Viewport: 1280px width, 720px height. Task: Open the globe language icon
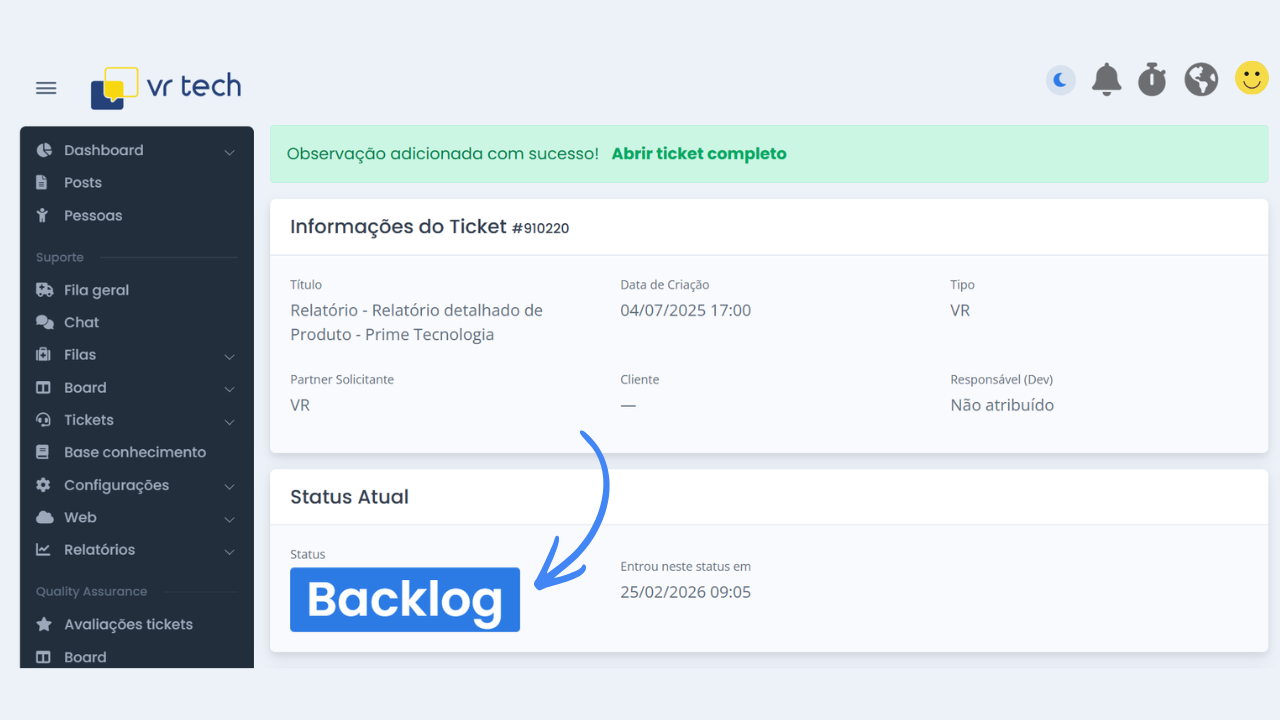pos(1201,80)
